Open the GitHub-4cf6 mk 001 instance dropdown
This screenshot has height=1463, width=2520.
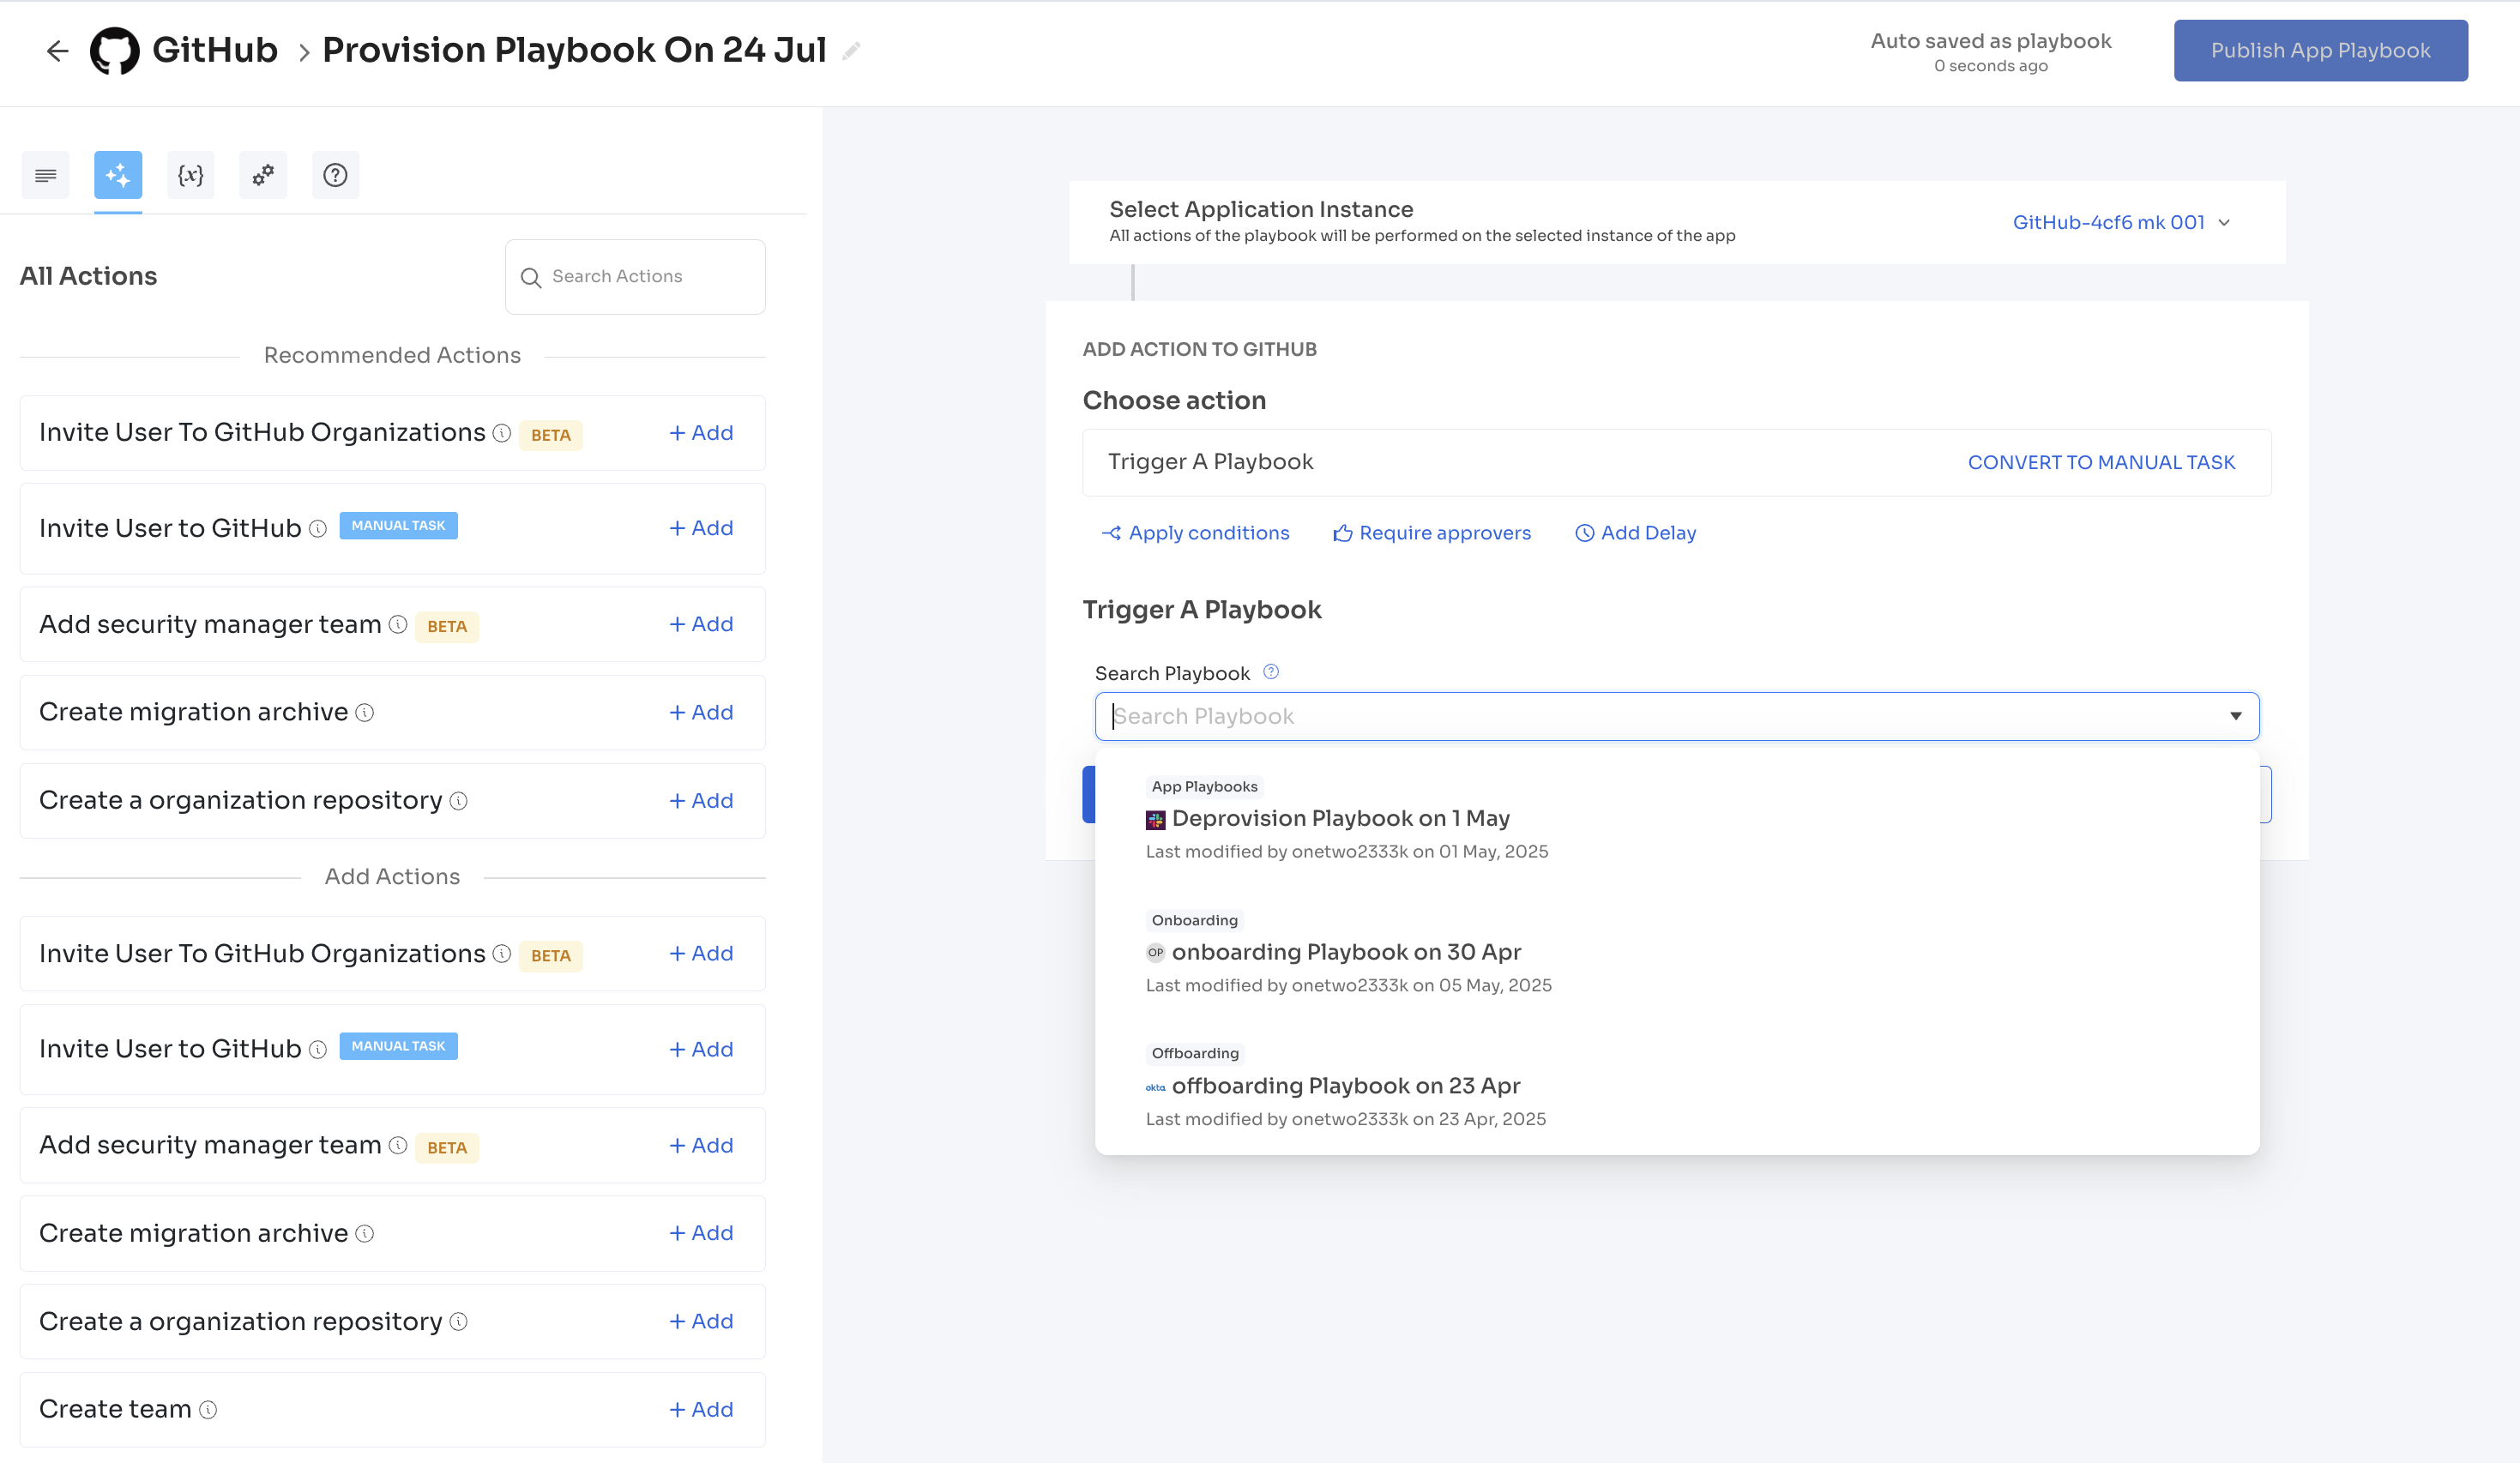pos(2121,222)
